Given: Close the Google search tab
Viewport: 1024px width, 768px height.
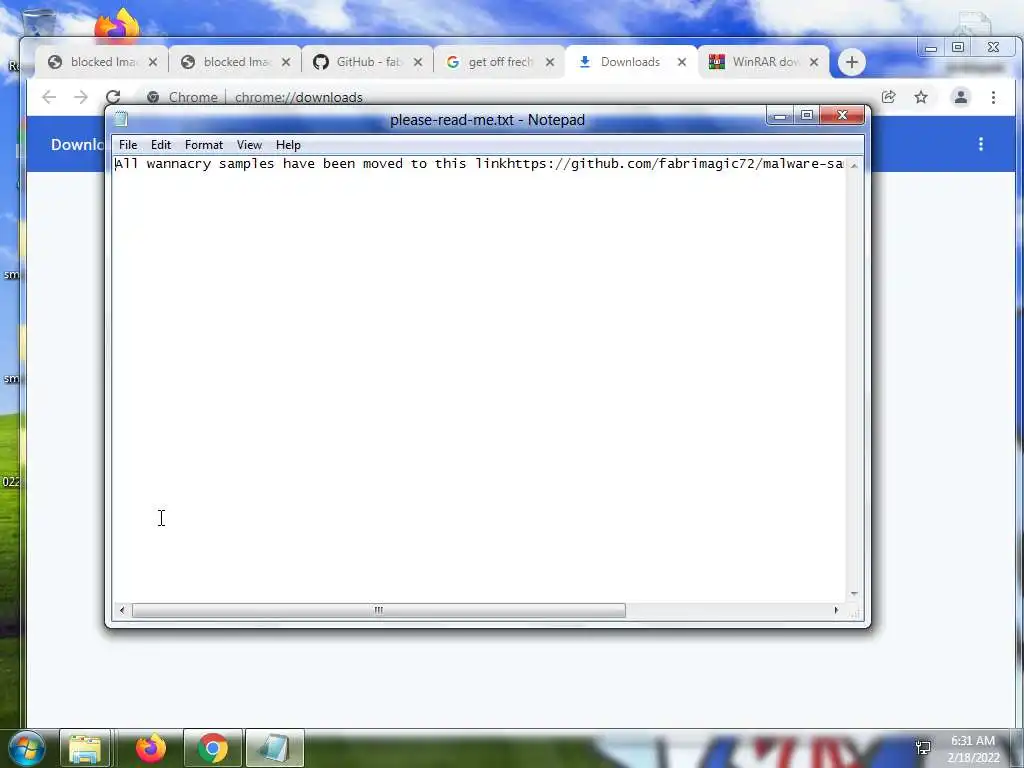Looking at the screenshot, I should 550,62.
